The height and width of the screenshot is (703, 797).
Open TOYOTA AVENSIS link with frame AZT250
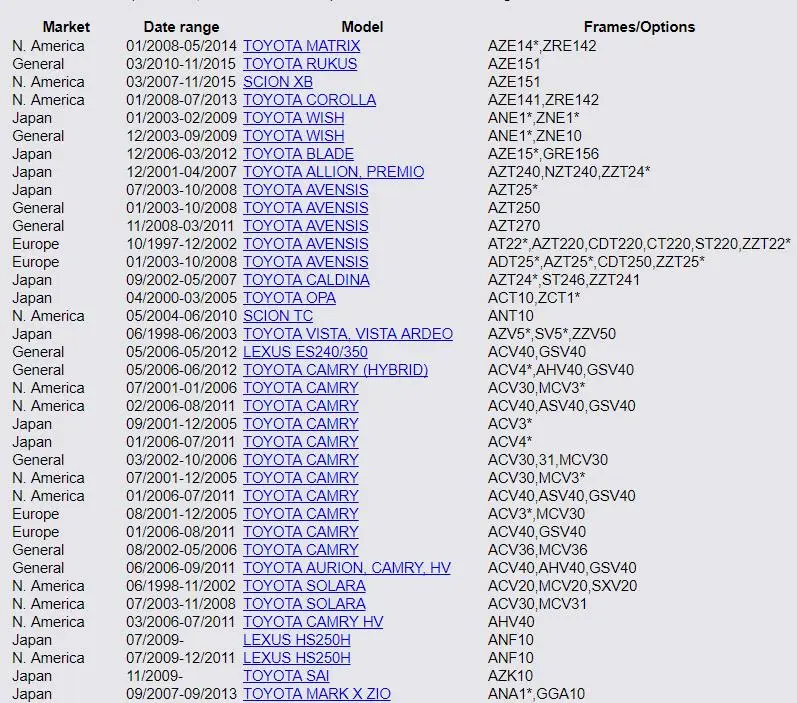pos(305,208)
